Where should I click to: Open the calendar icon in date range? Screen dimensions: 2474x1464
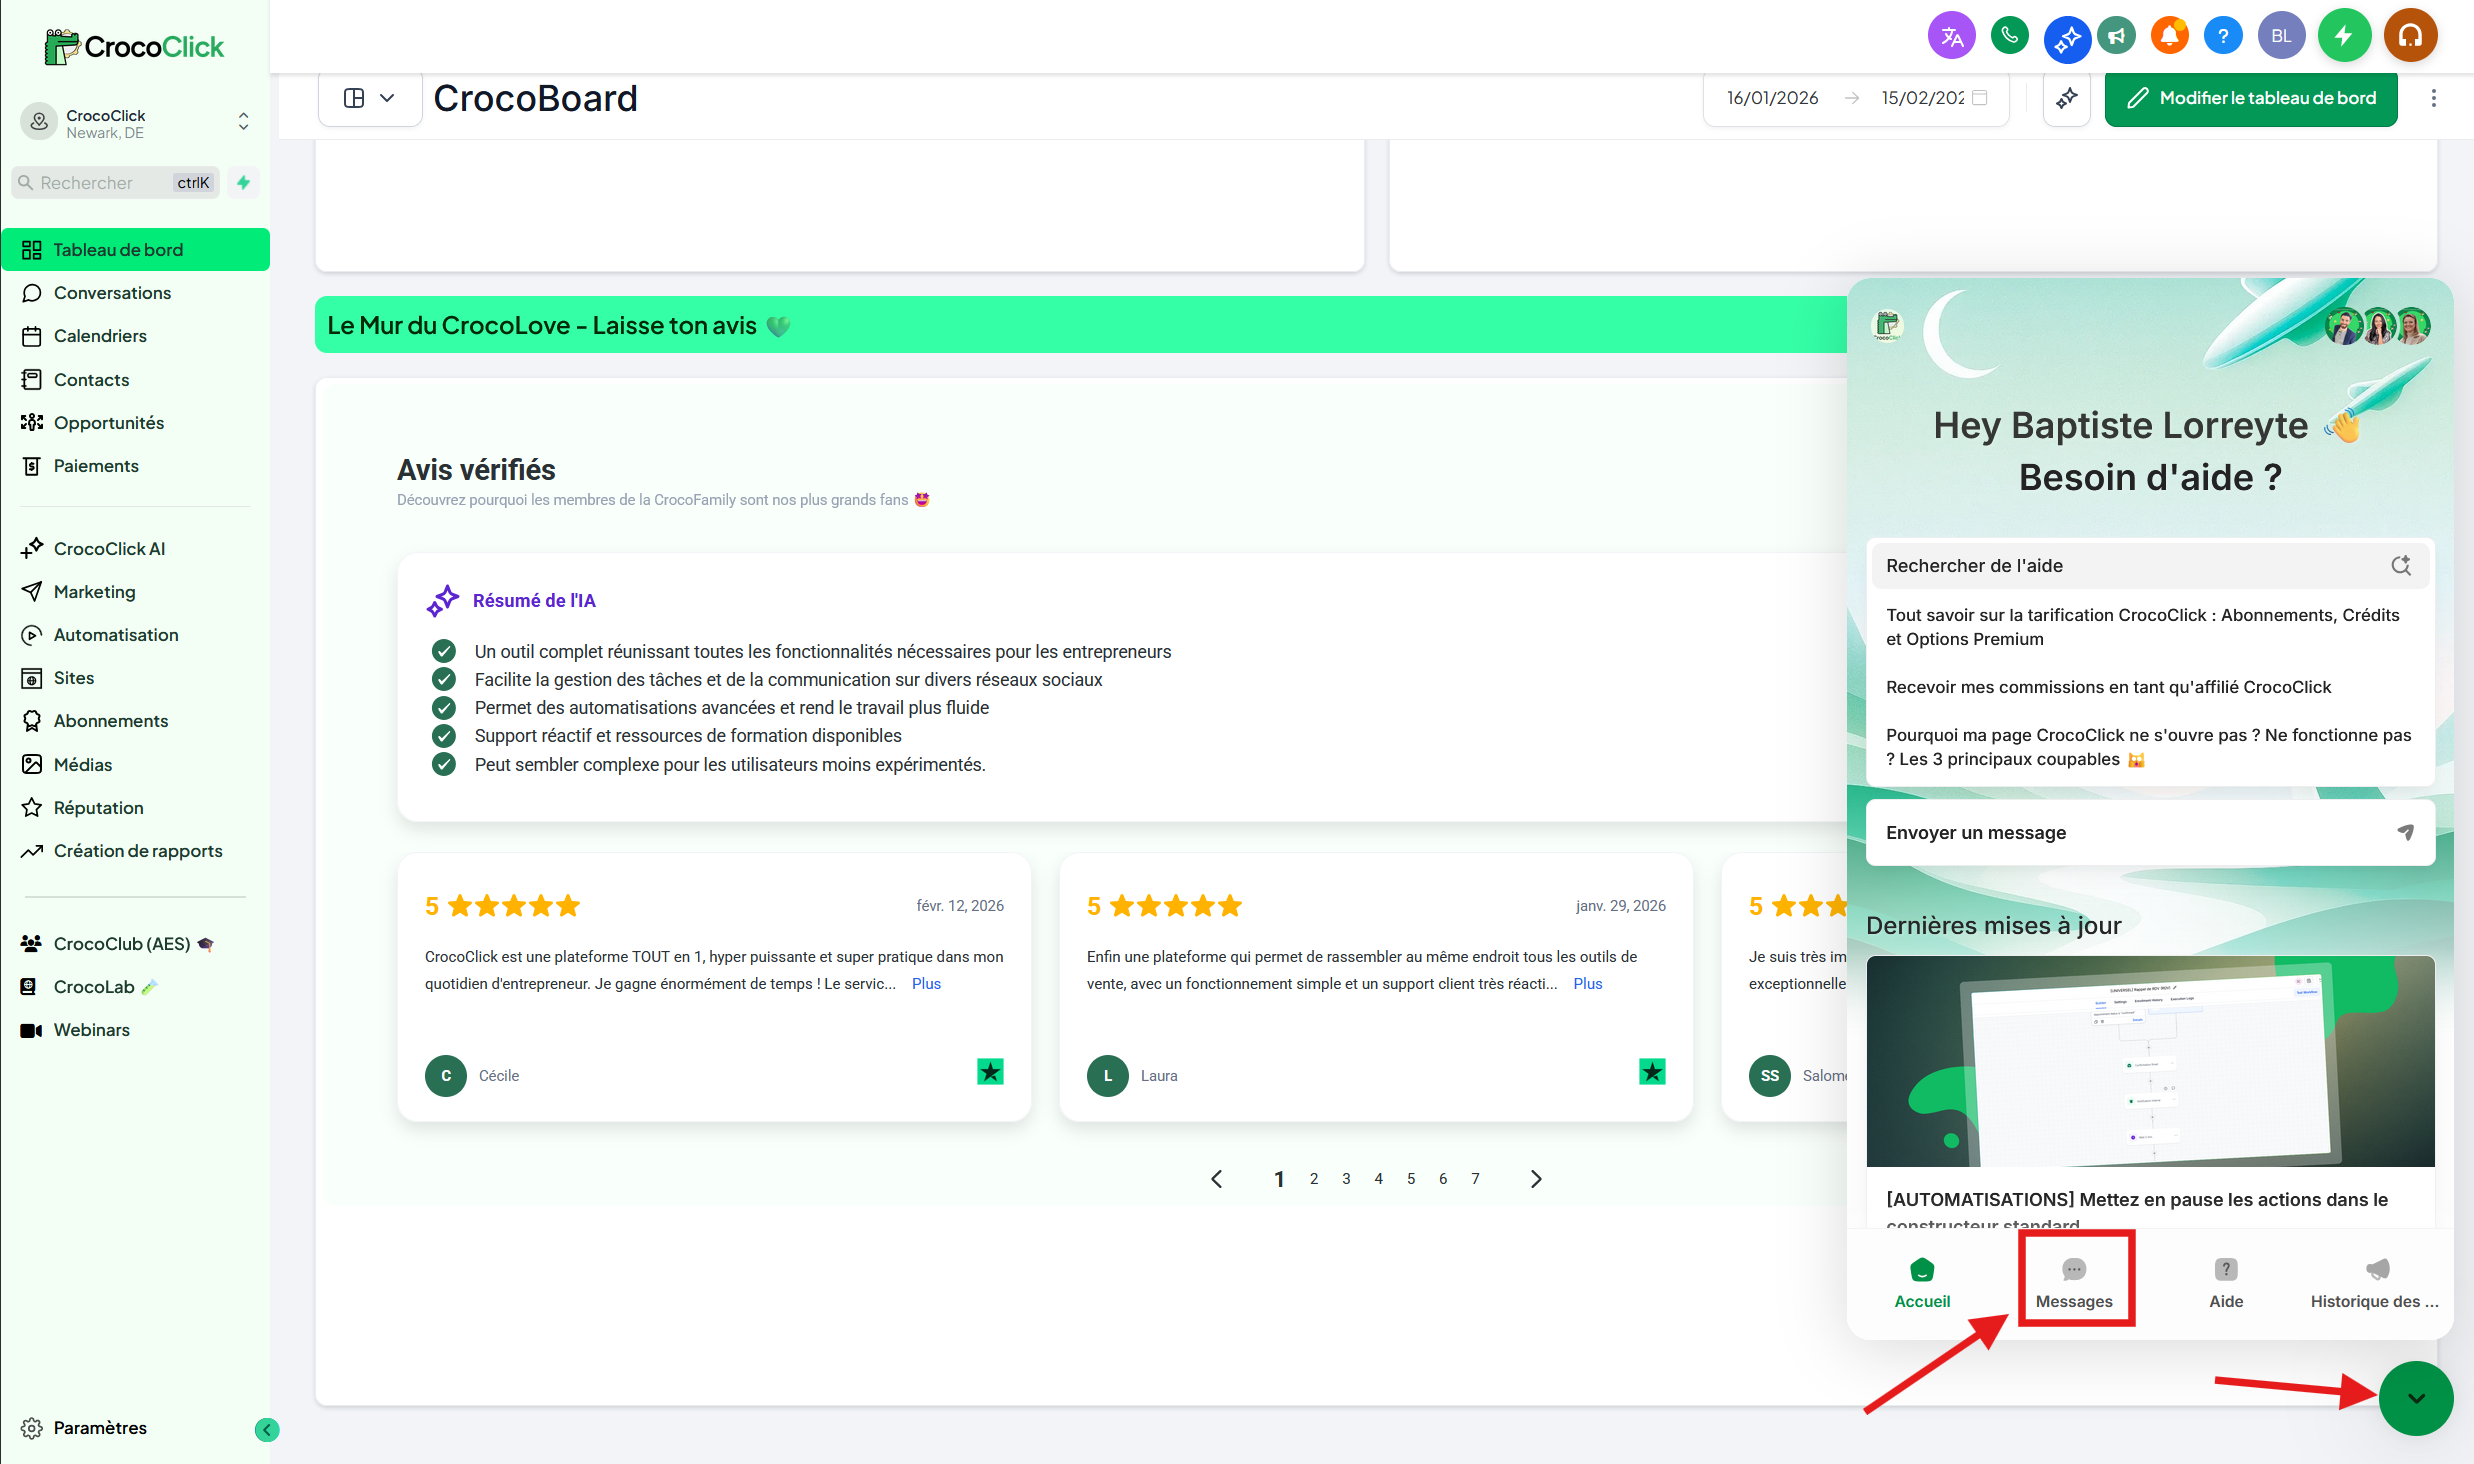(x=1980, y=98)
